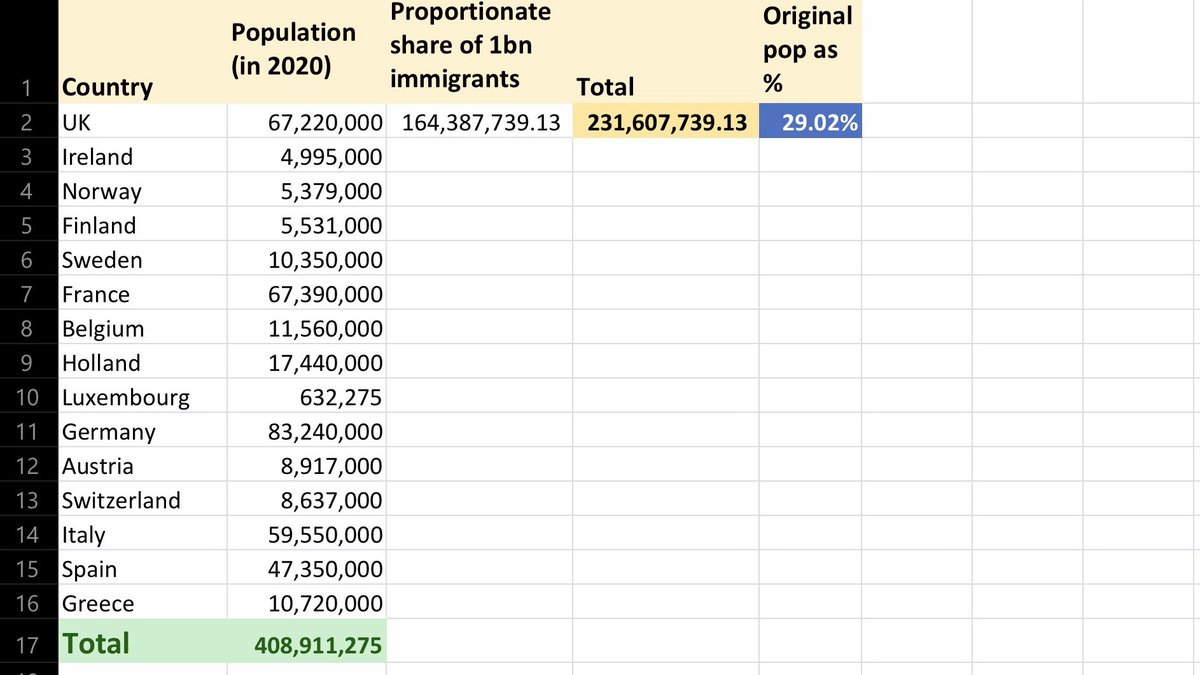1200x675 pixels.
Task: Select the 'Population (in 2020)' header cell
Action: coord(307,51)
